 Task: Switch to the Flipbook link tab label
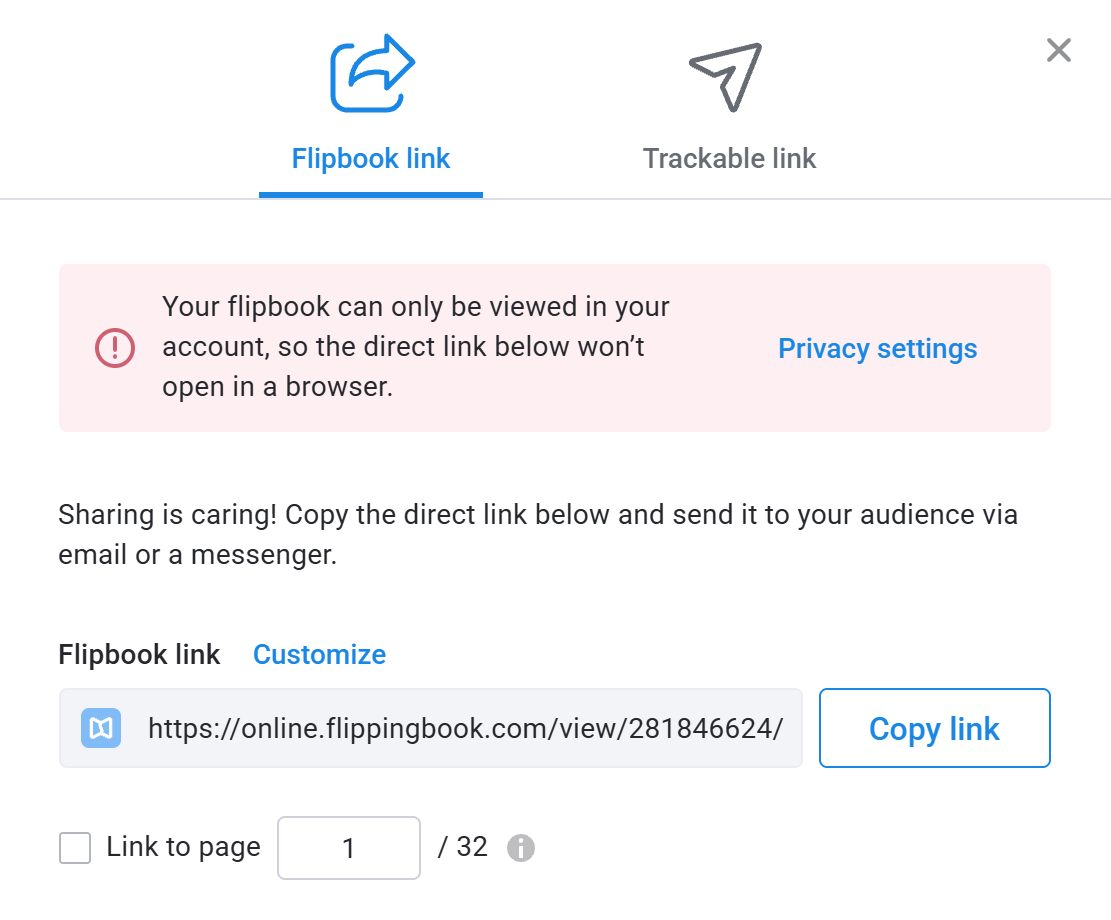coord(371,158)
